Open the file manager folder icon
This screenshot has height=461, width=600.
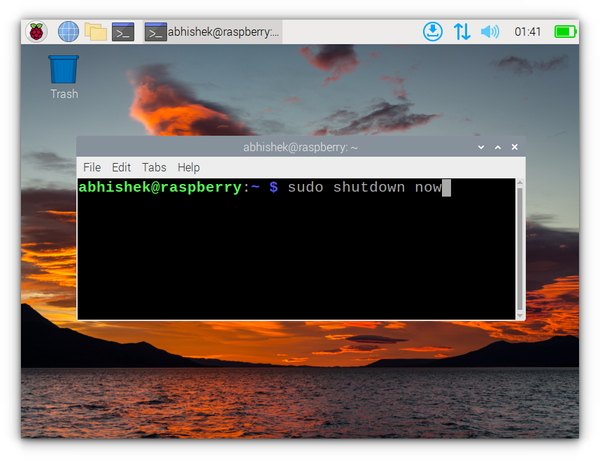point(96,32)
